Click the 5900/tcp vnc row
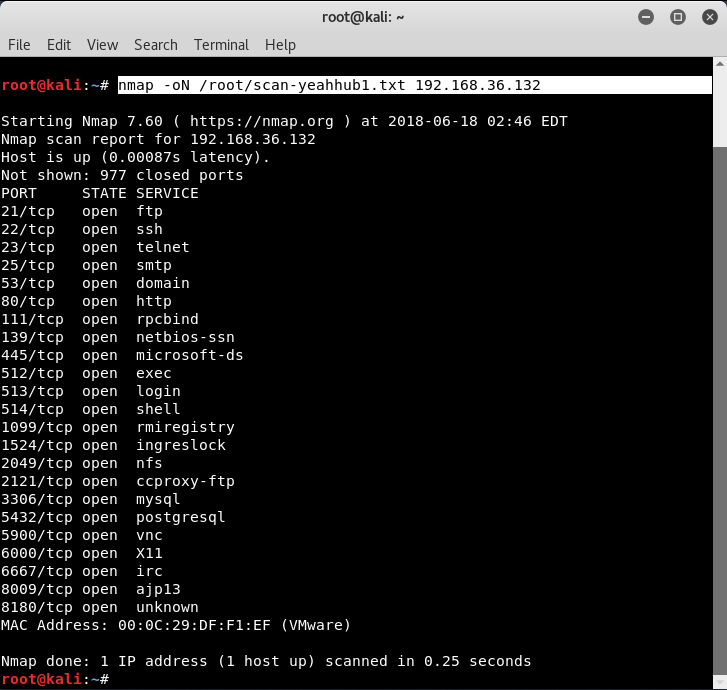The height and width of the screenshot is (690, 727). coord(82,535)
